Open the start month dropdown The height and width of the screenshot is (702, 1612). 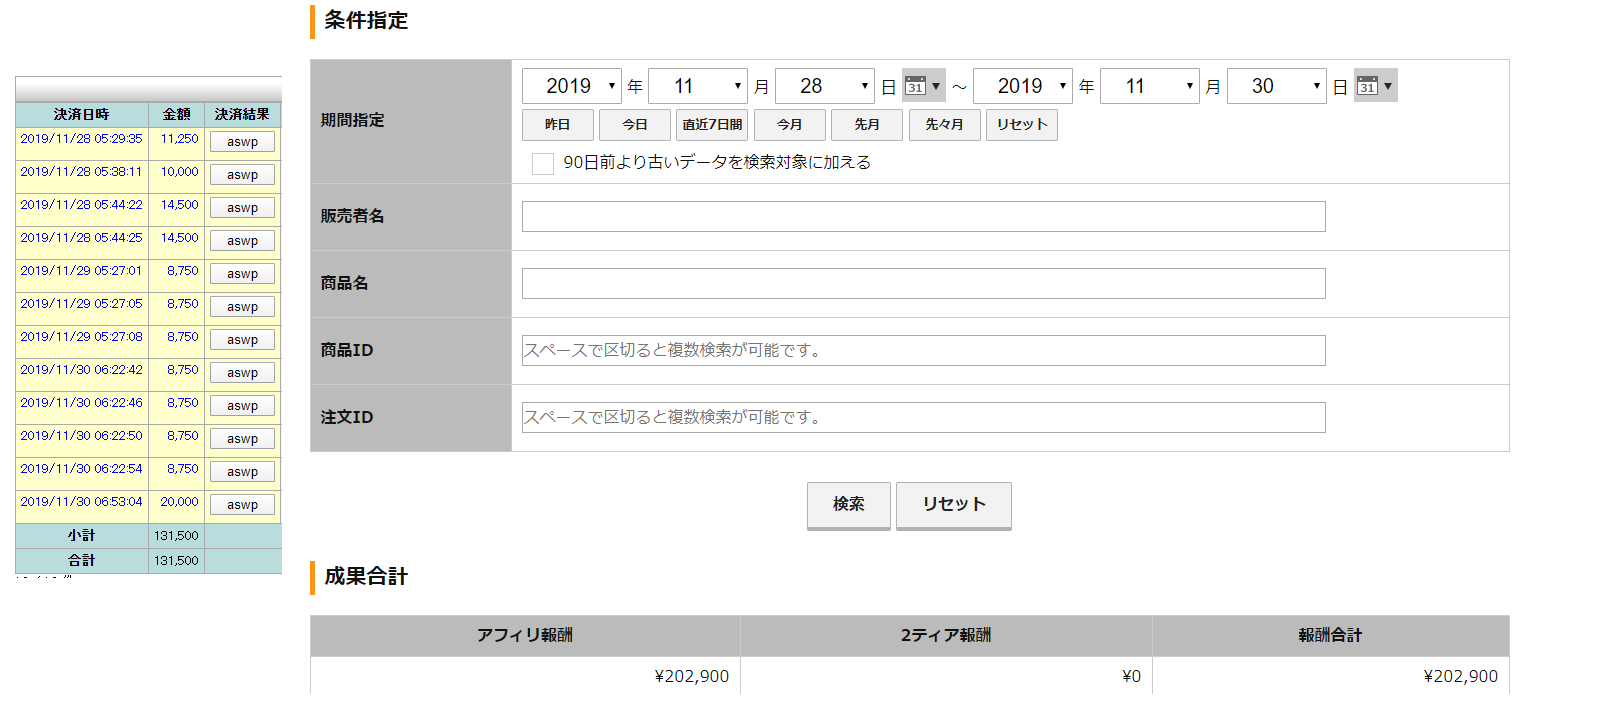697,86
